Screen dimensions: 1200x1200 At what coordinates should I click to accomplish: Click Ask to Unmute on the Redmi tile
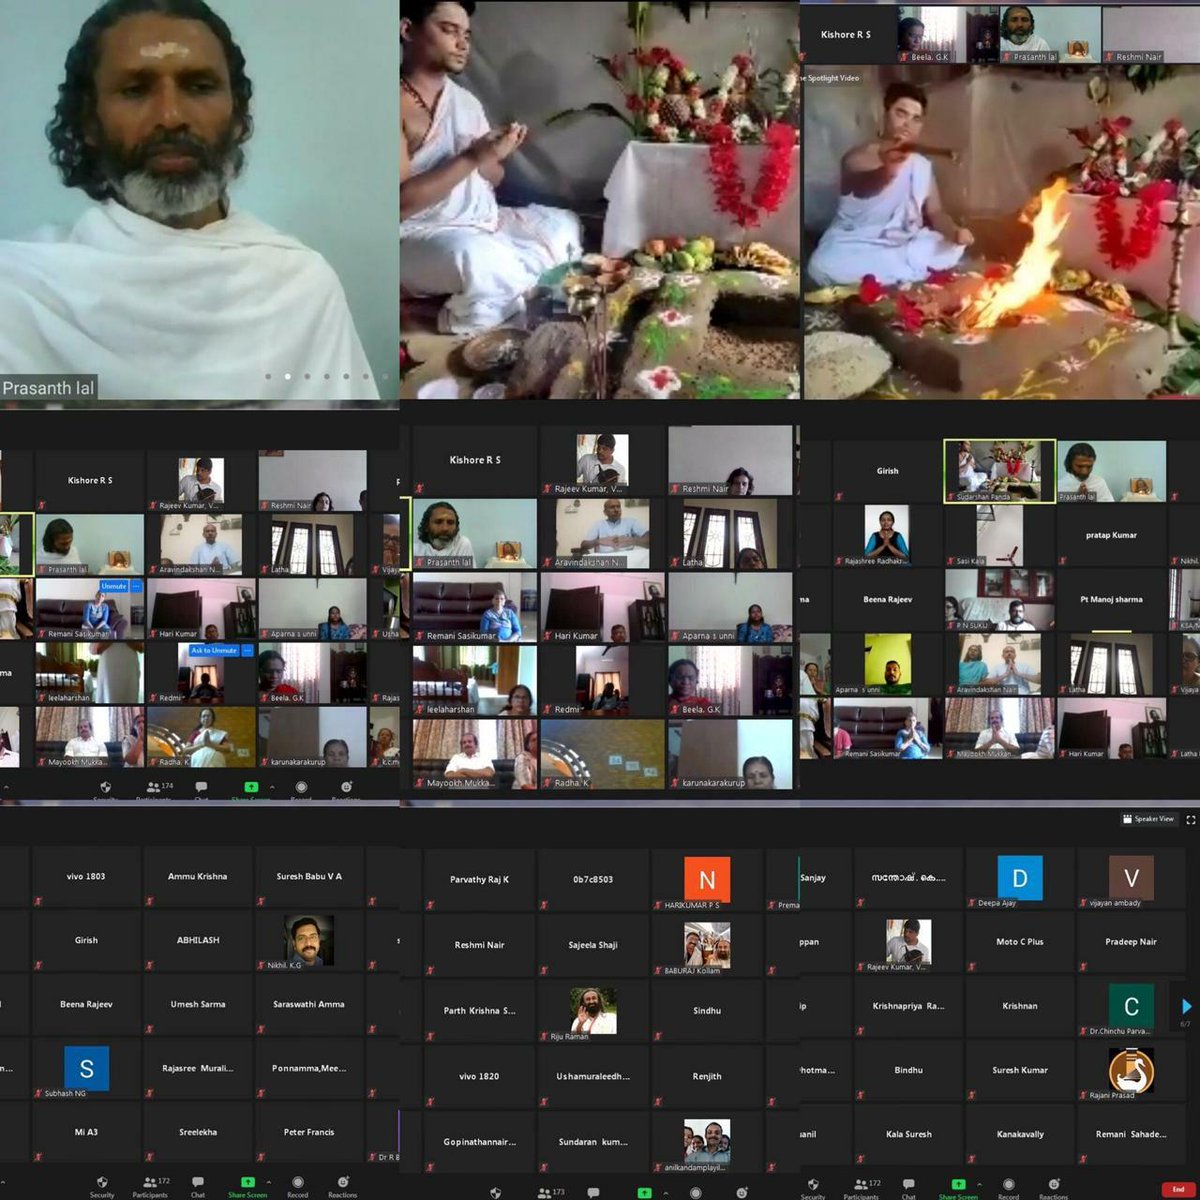[x=214, y=650]
